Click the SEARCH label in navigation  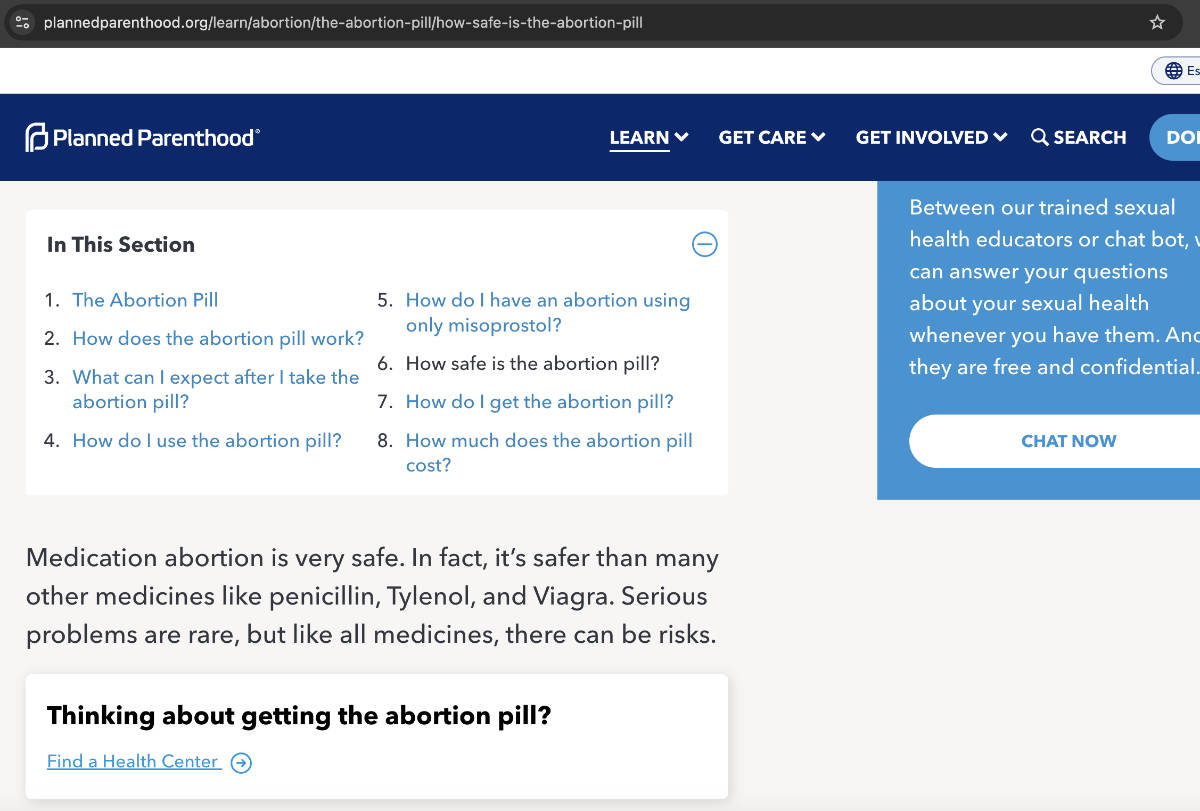point(1090,137)
